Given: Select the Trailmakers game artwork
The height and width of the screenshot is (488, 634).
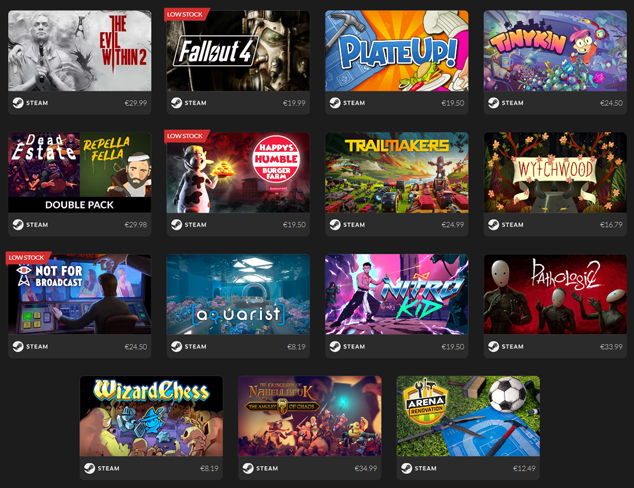Looking at the screenshot, I should [x=397, y=172].
